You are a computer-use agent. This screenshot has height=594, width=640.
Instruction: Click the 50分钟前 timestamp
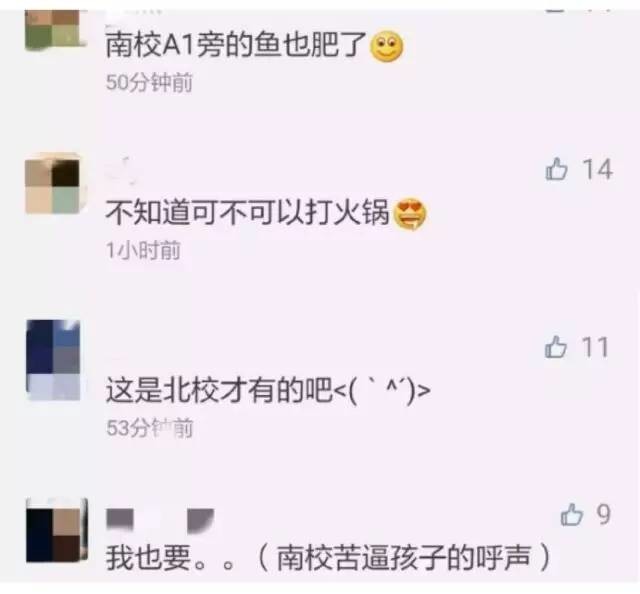pos(149,82)
